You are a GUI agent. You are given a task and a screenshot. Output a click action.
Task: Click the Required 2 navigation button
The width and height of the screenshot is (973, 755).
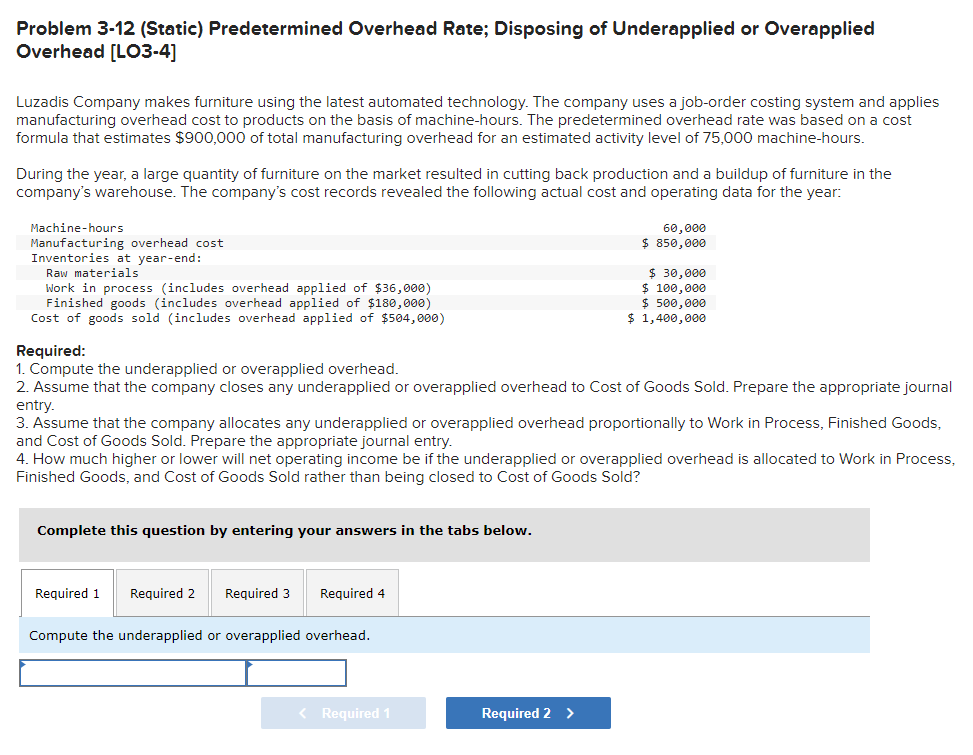[x=528, y=712]
